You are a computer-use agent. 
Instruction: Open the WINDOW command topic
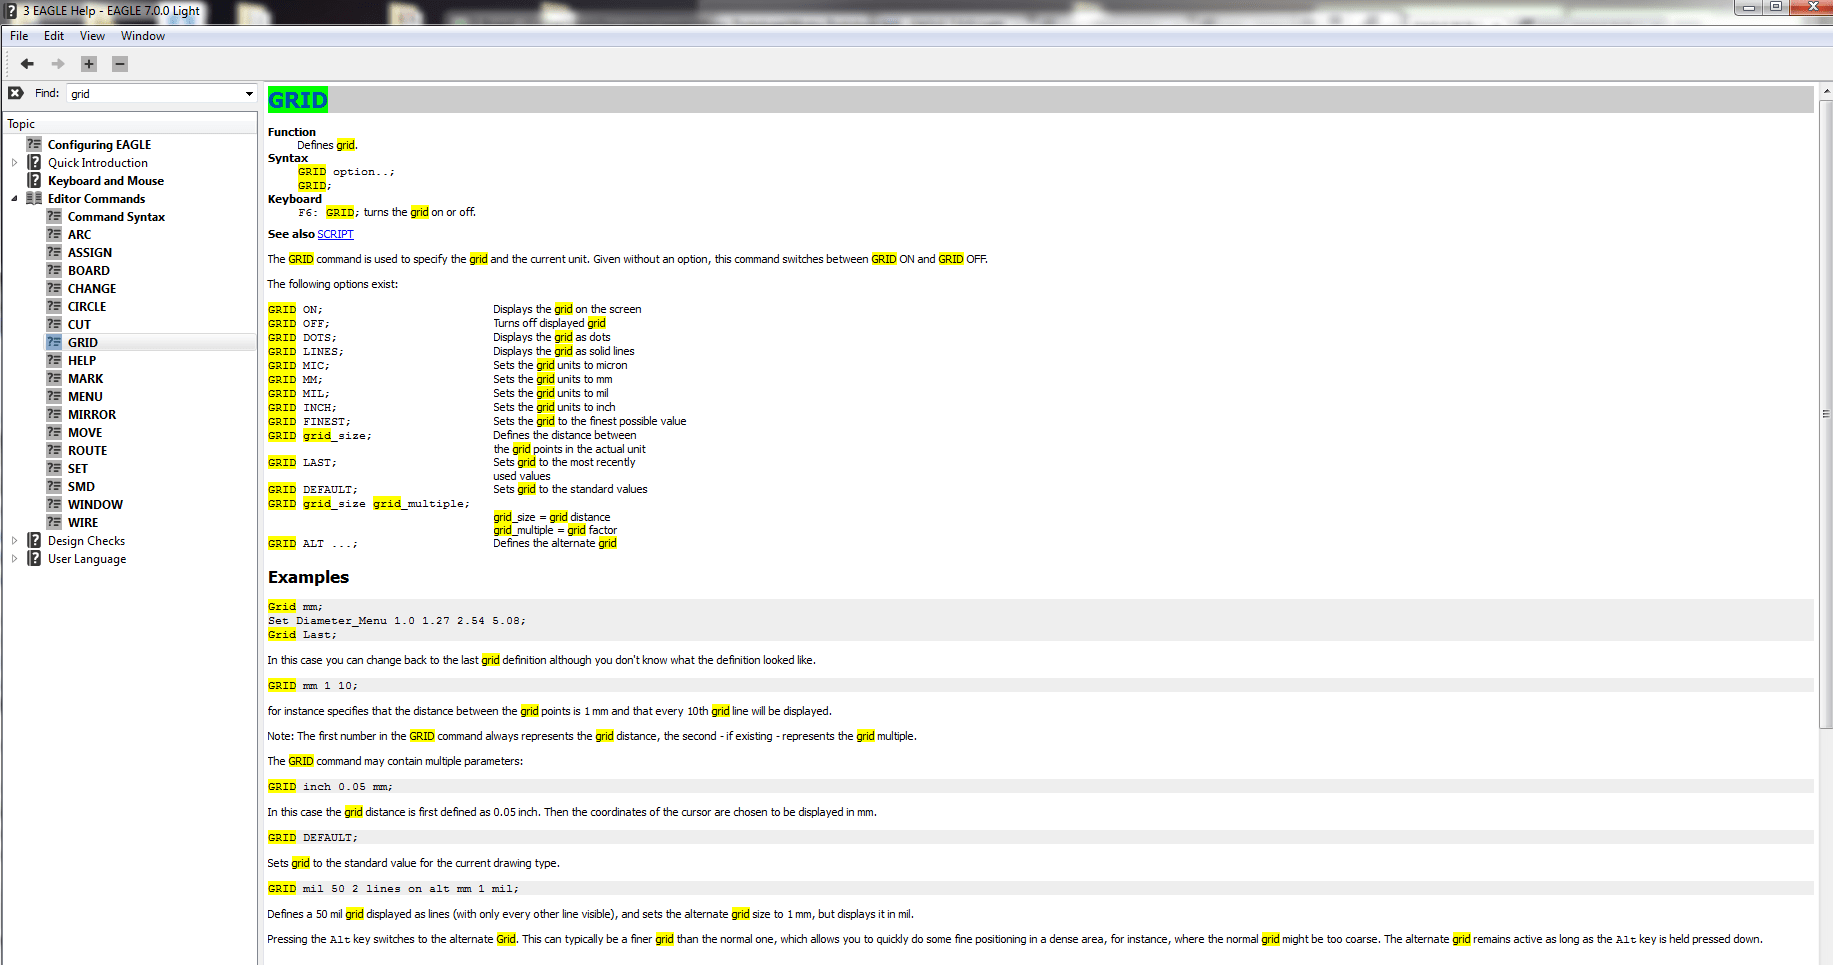[x=95, y=505]
